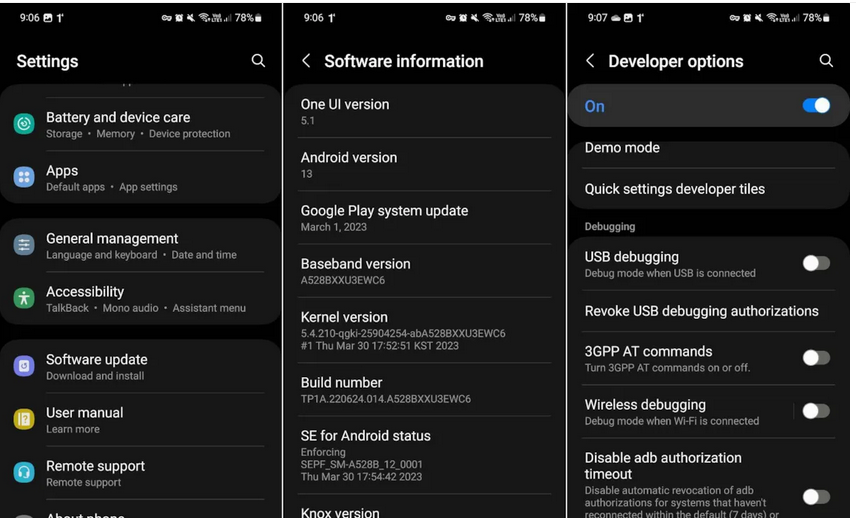Enable 3GPP AT commands toggle
856x518 pixels.
pos(816,358)
